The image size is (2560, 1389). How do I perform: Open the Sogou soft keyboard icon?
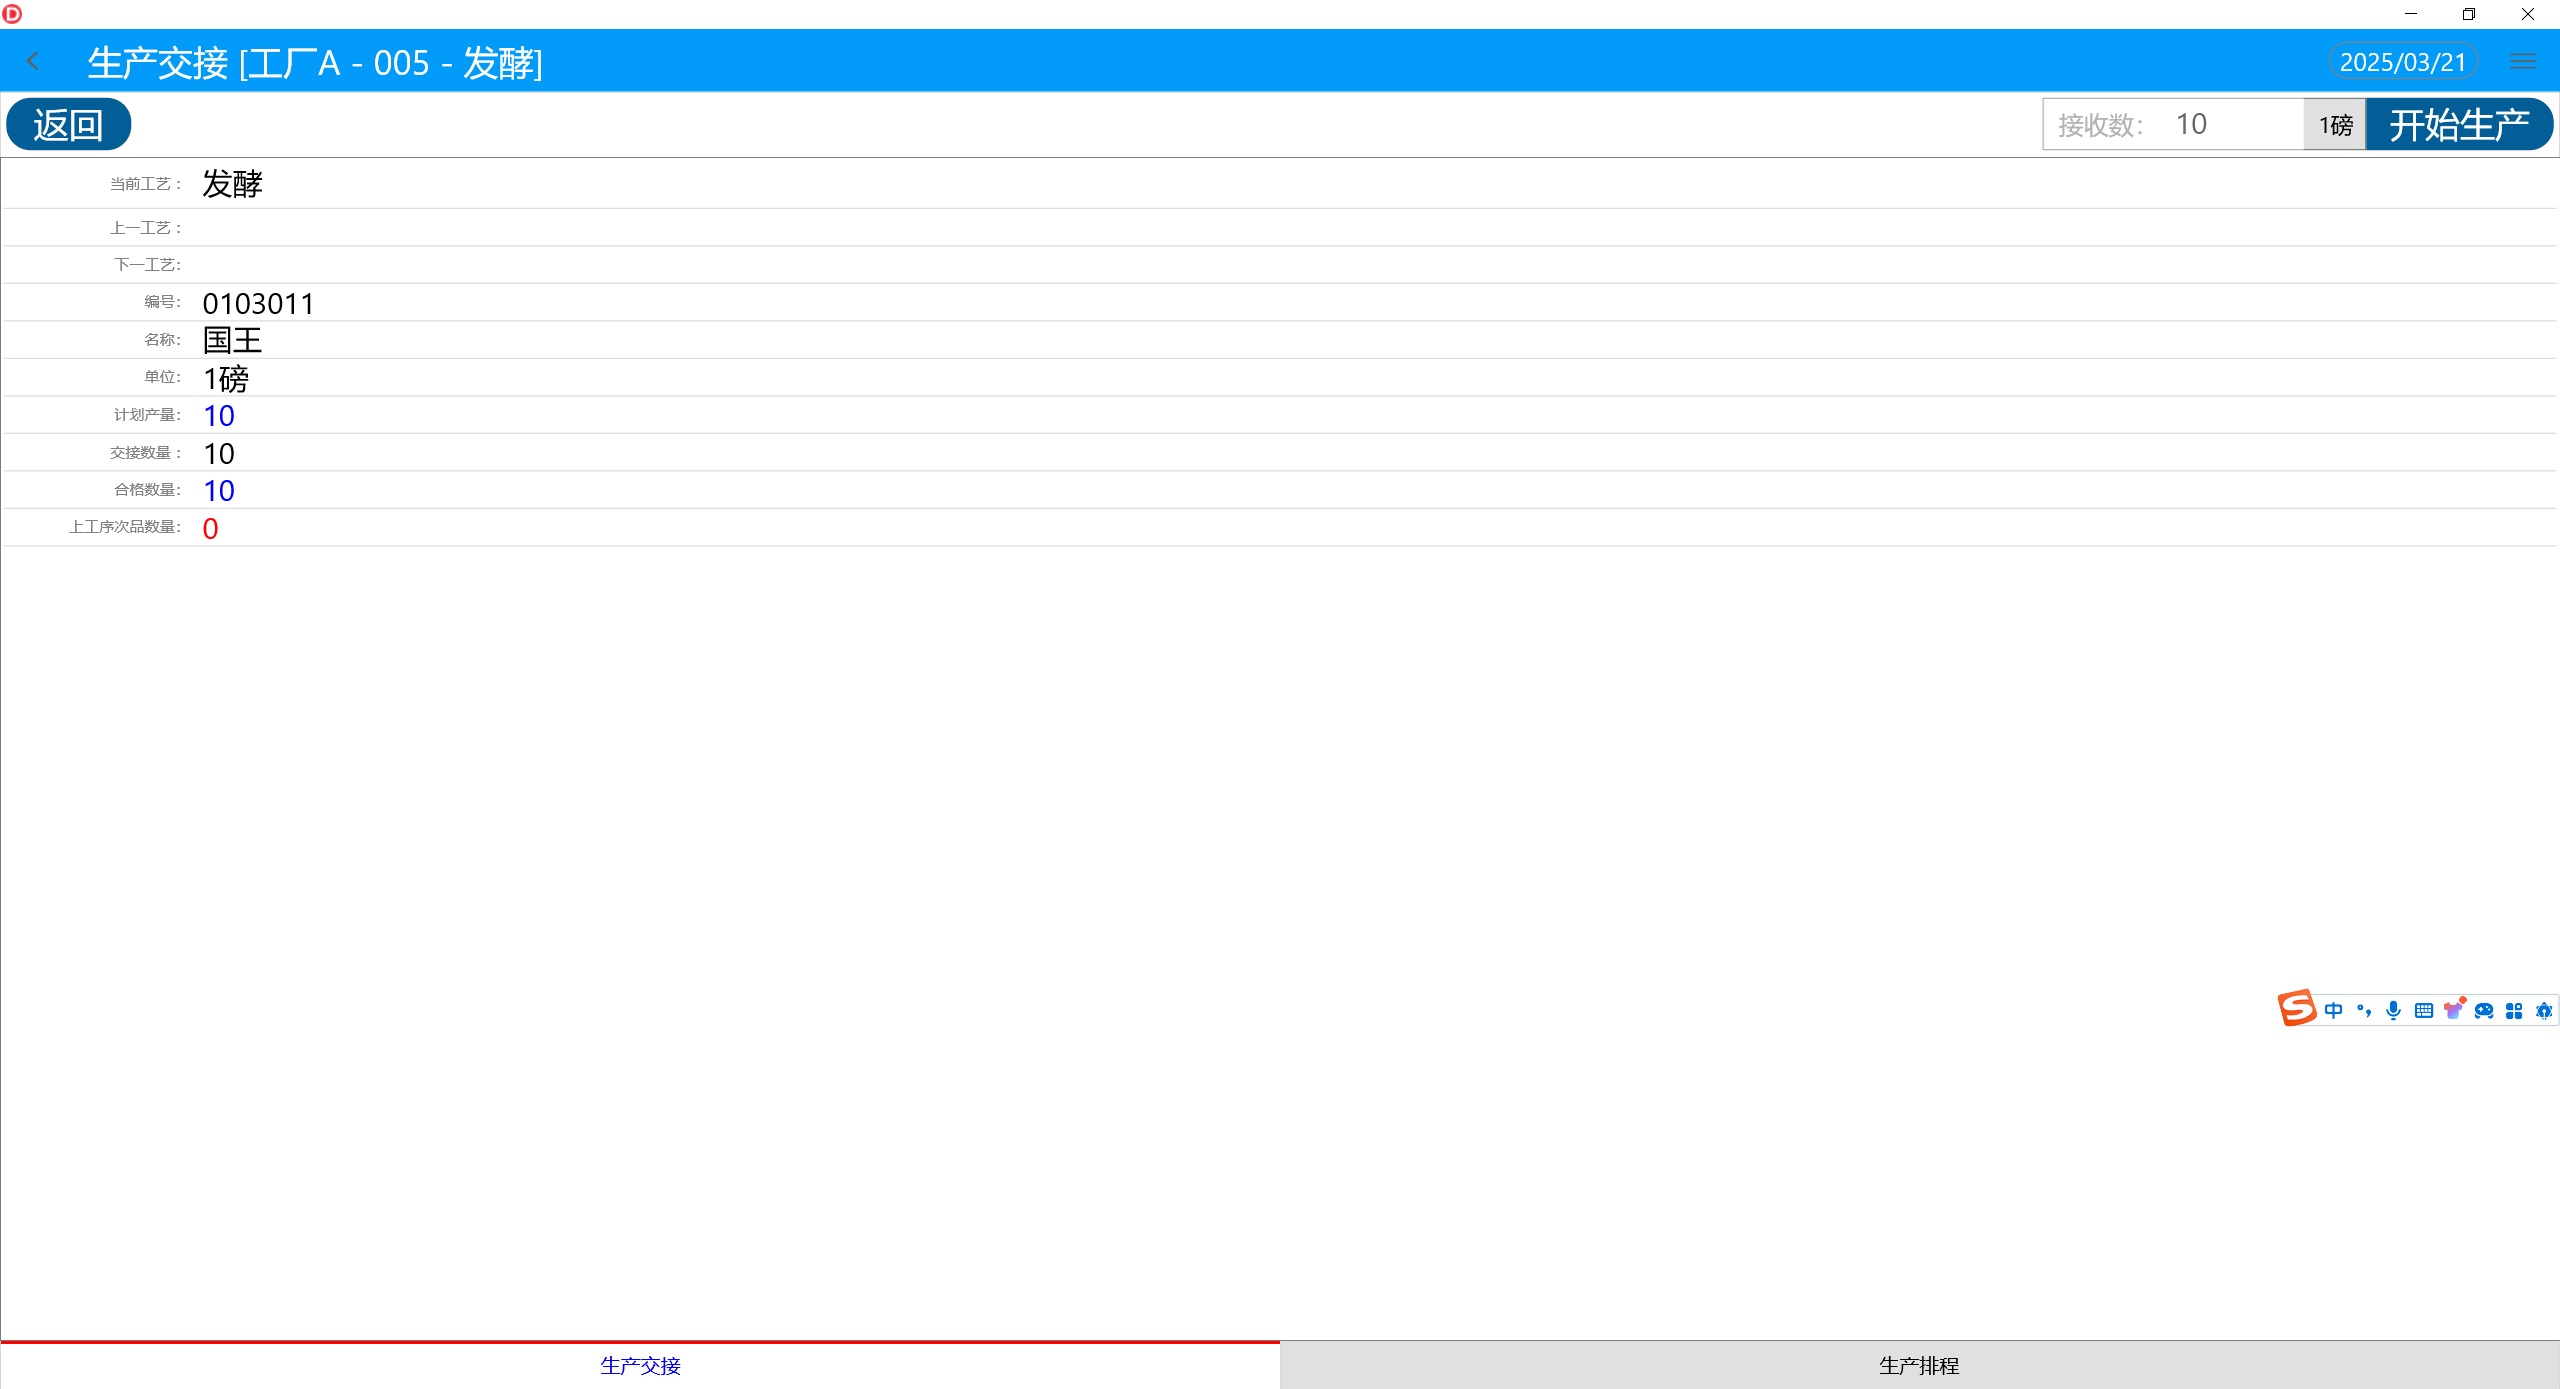(2423, 1011)
